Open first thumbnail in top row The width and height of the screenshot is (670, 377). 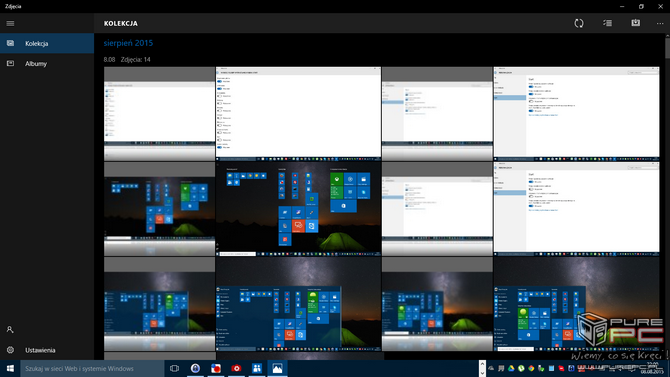point(159,114)
